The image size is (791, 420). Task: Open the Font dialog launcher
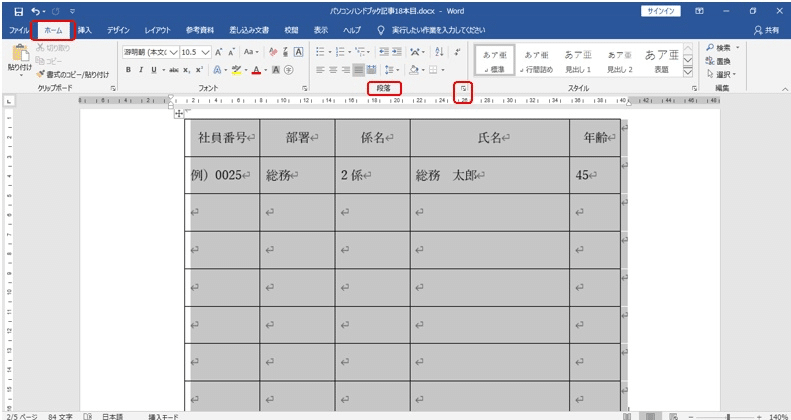pos(305,88)
